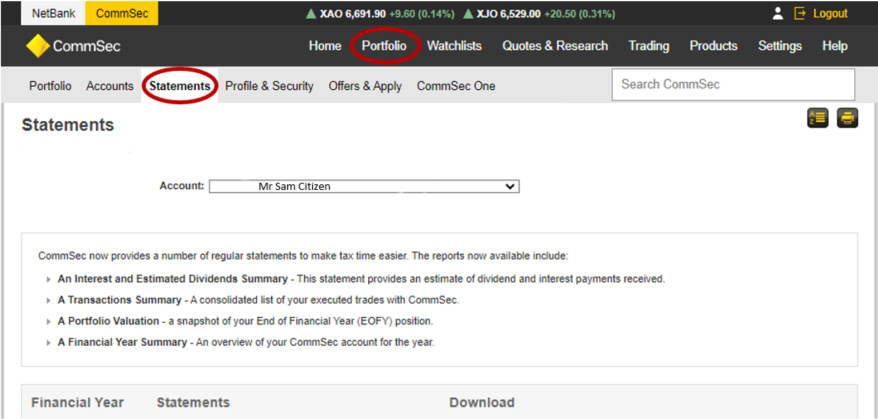Click the CommSec diamond logo
This screenshot has width=878, height=419.
click(x=38, y=46)
